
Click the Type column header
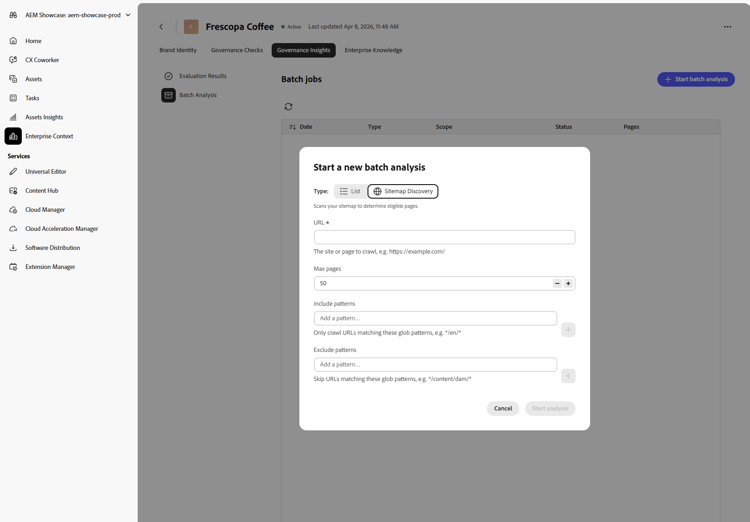point(375,127)
